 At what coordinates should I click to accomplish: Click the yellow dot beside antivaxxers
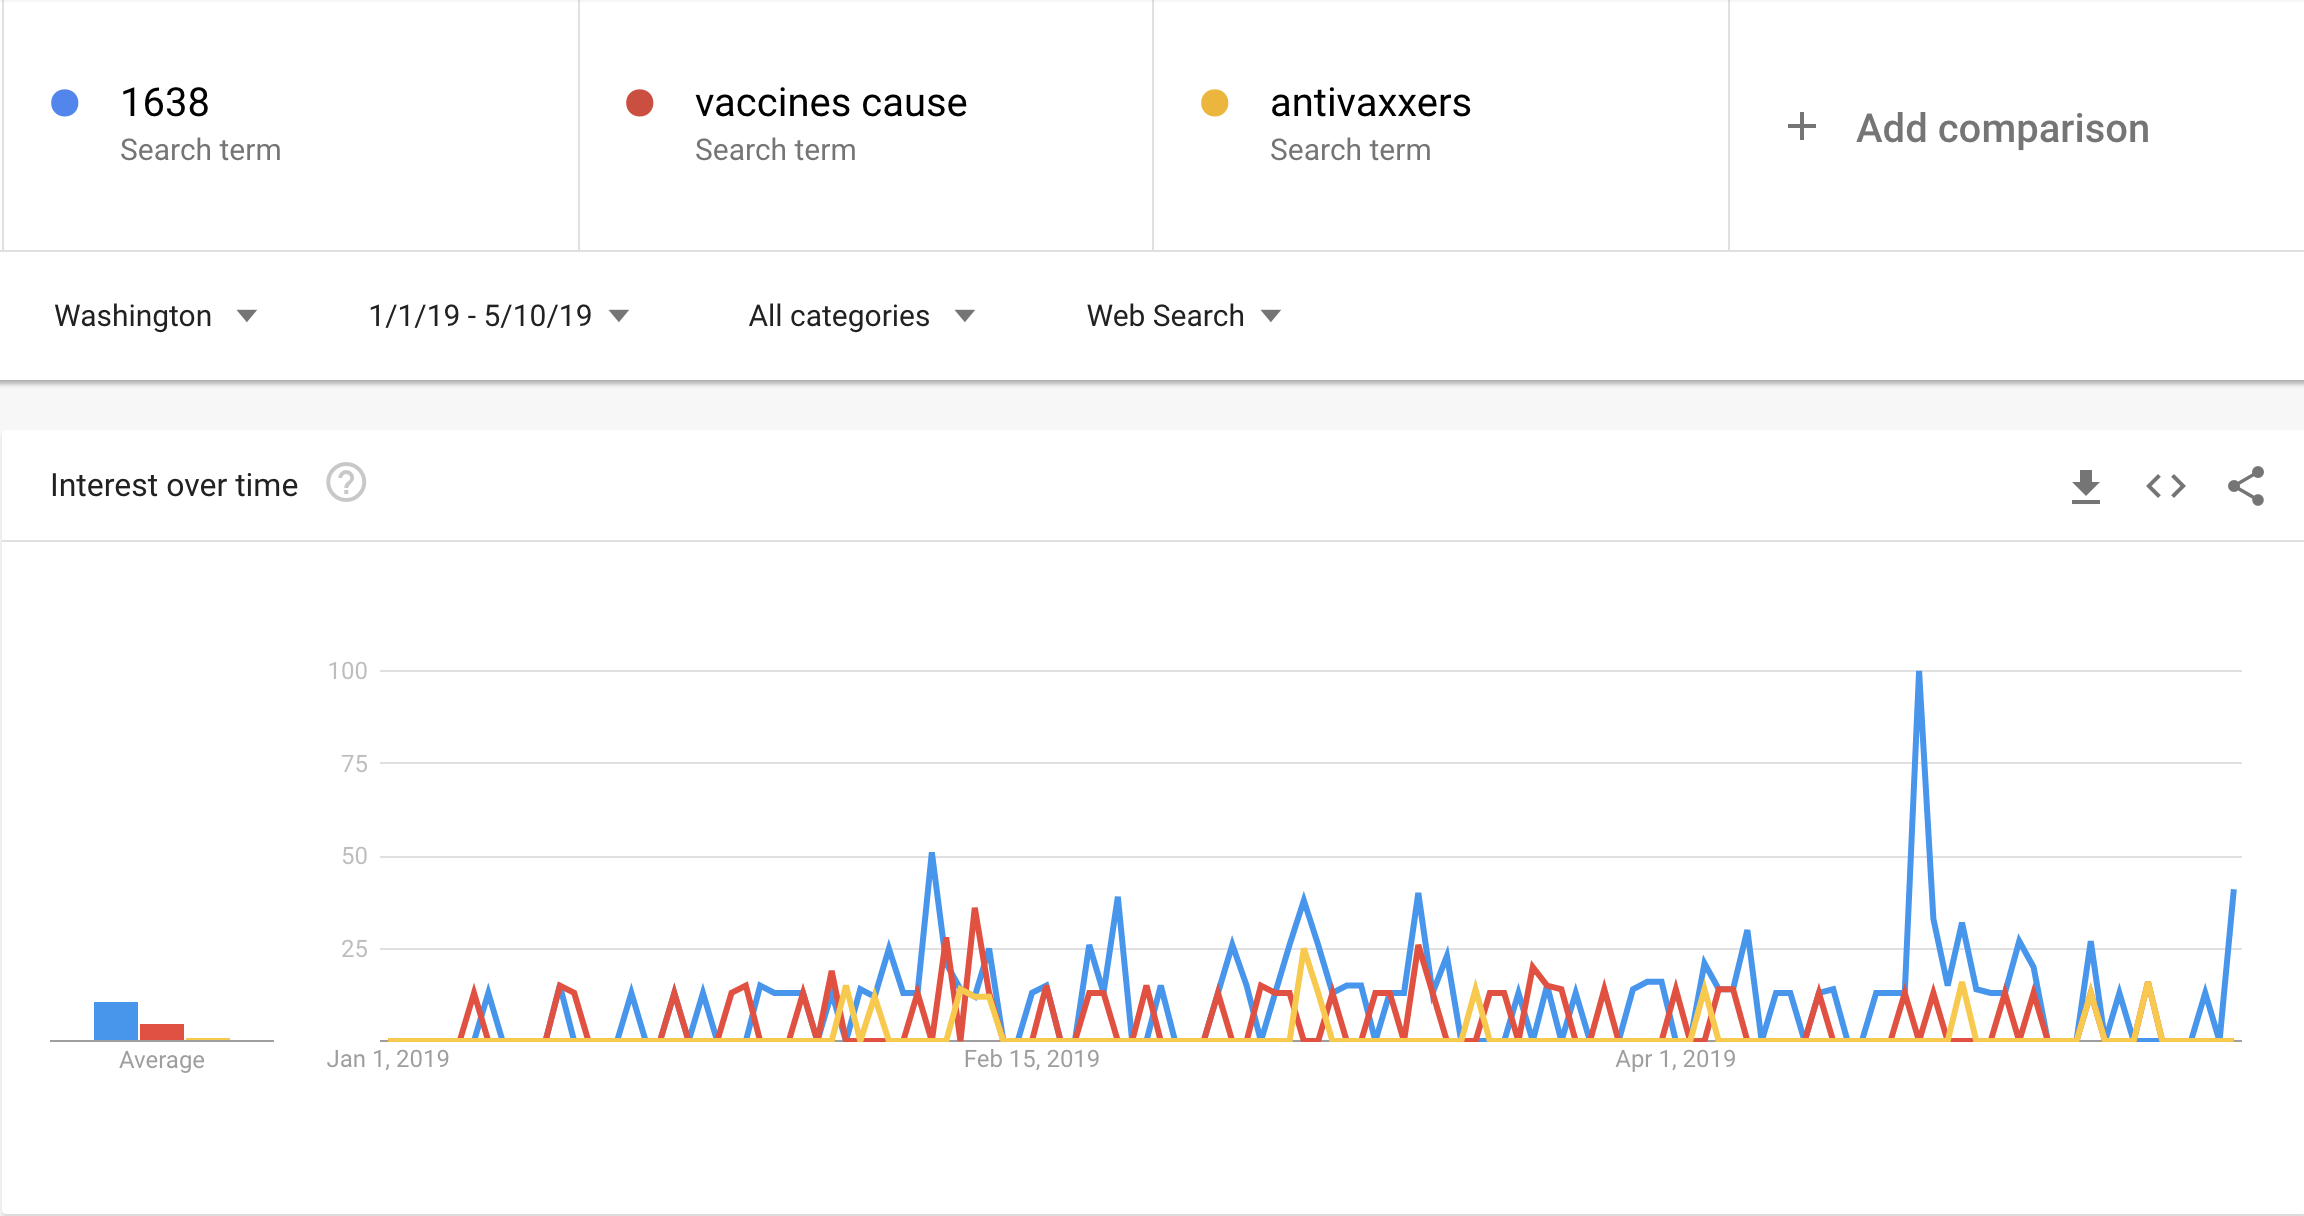(x=1215, y=103)
